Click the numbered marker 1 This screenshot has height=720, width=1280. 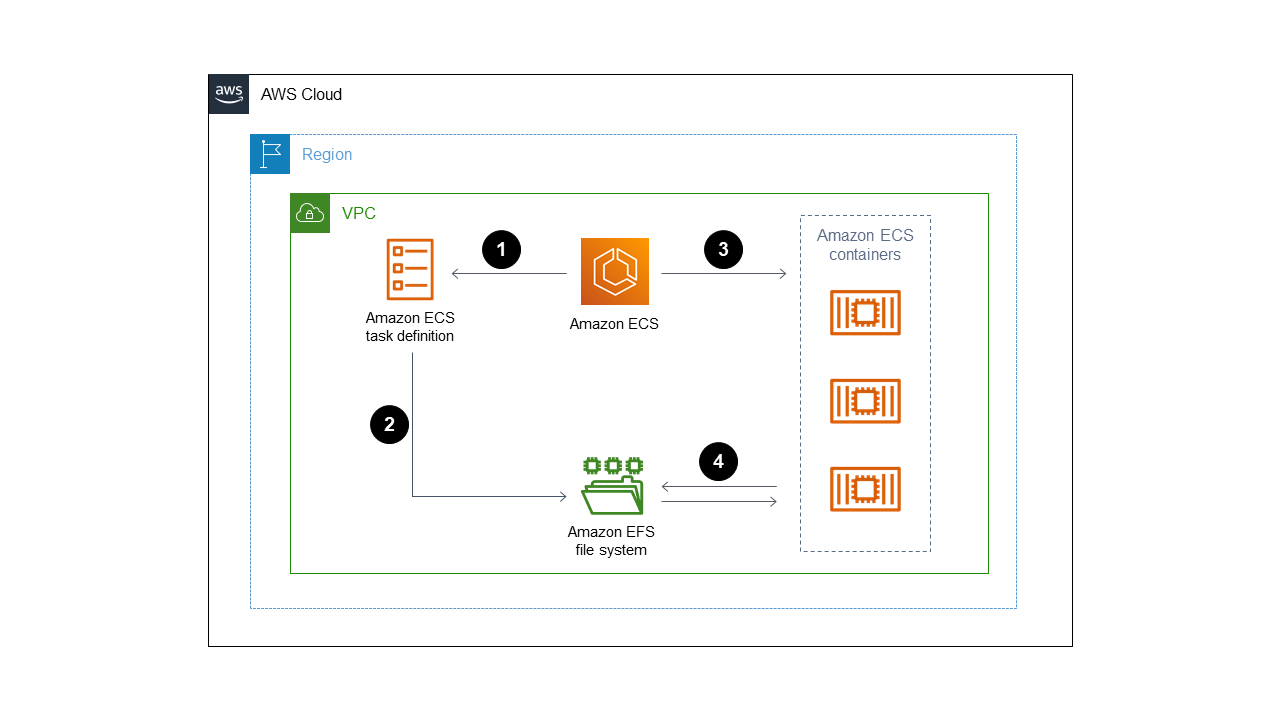point(501,249)
